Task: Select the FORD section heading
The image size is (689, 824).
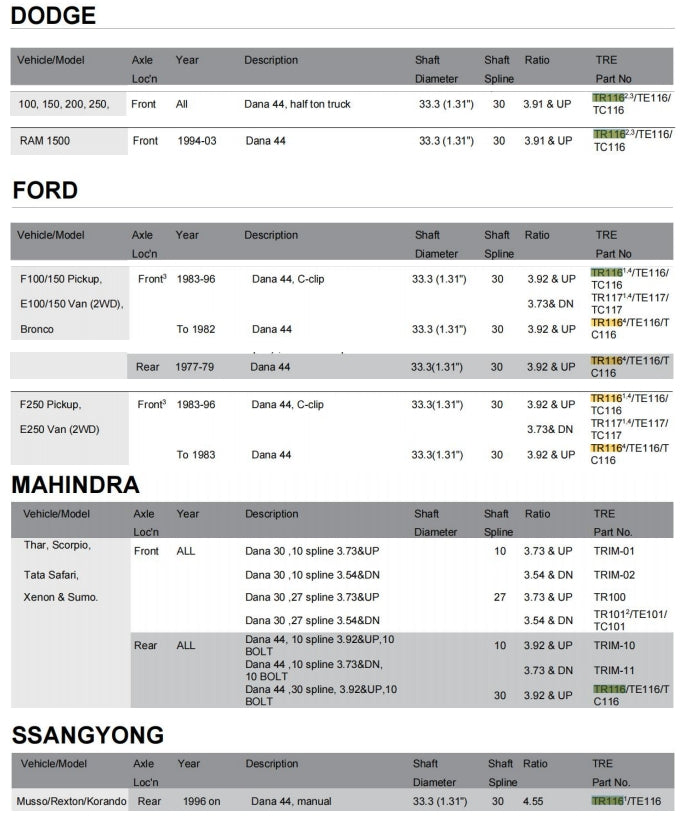Action: pyautogui.click(x=45, y=191)
